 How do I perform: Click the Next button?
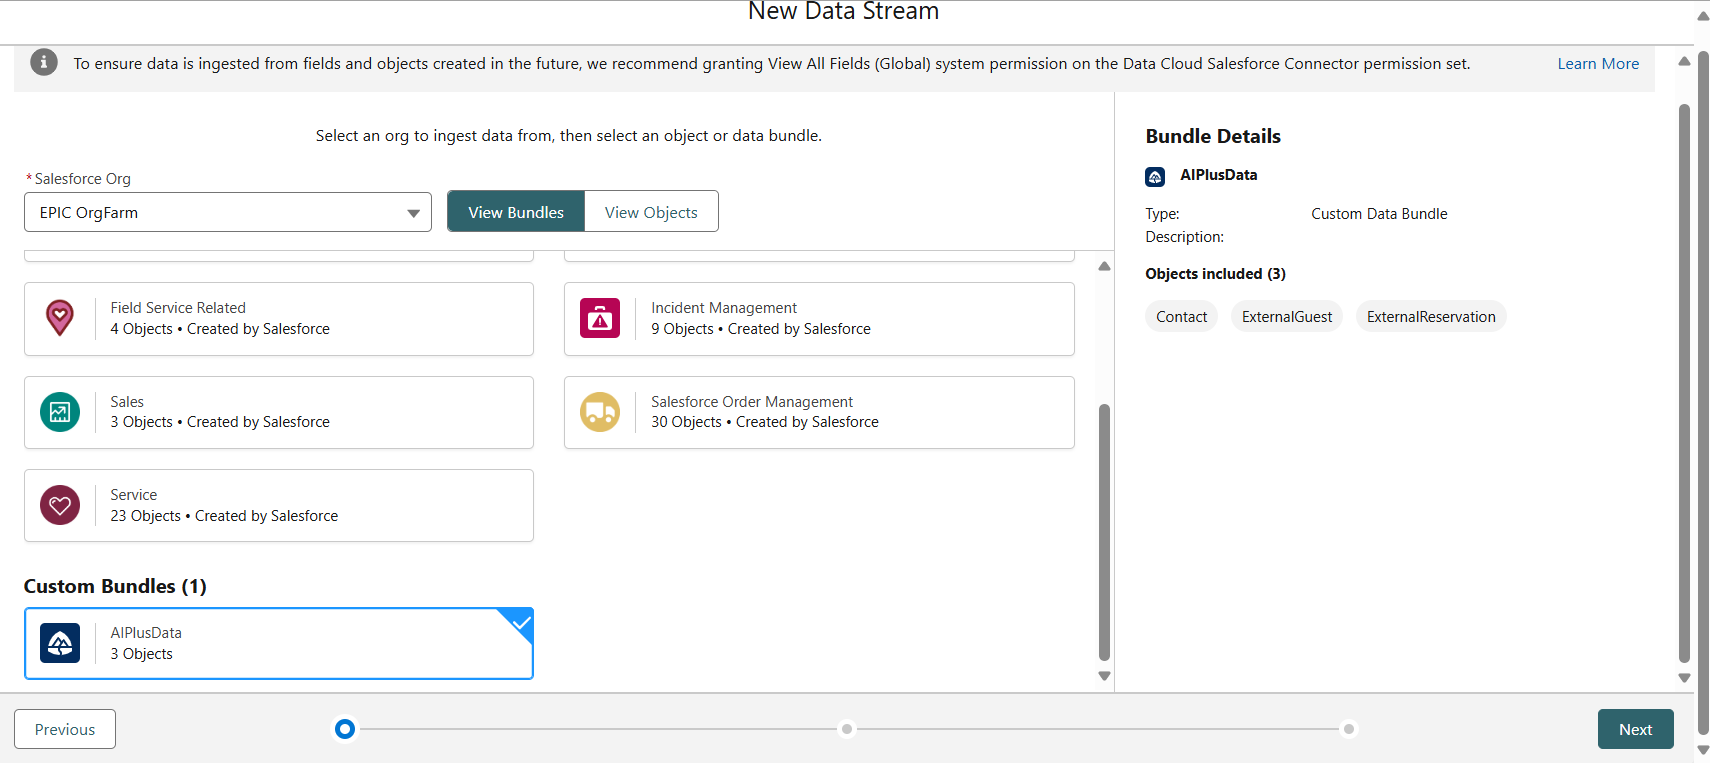point(1635,729)
